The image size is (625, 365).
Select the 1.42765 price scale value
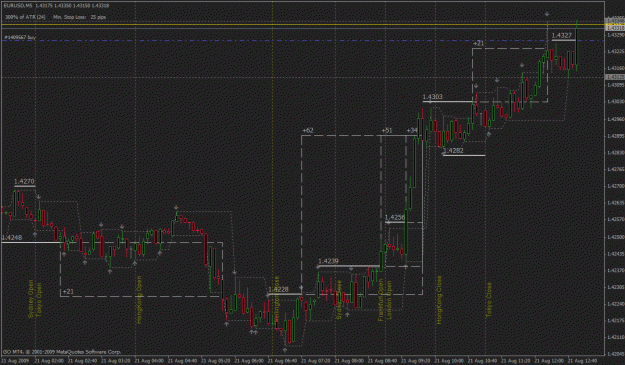pyautogui.click(x=615, y=169)
